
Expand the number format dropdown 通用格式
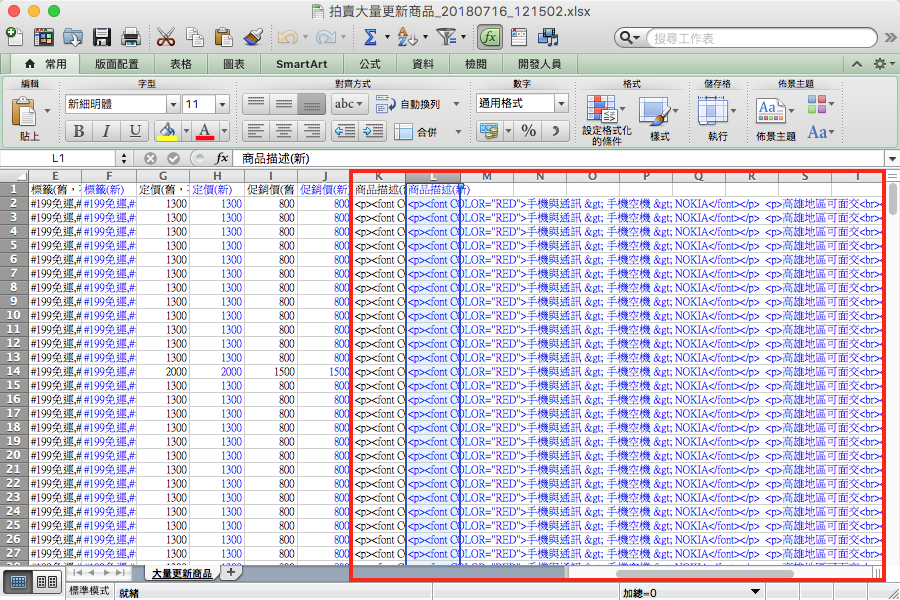point(561,104)
